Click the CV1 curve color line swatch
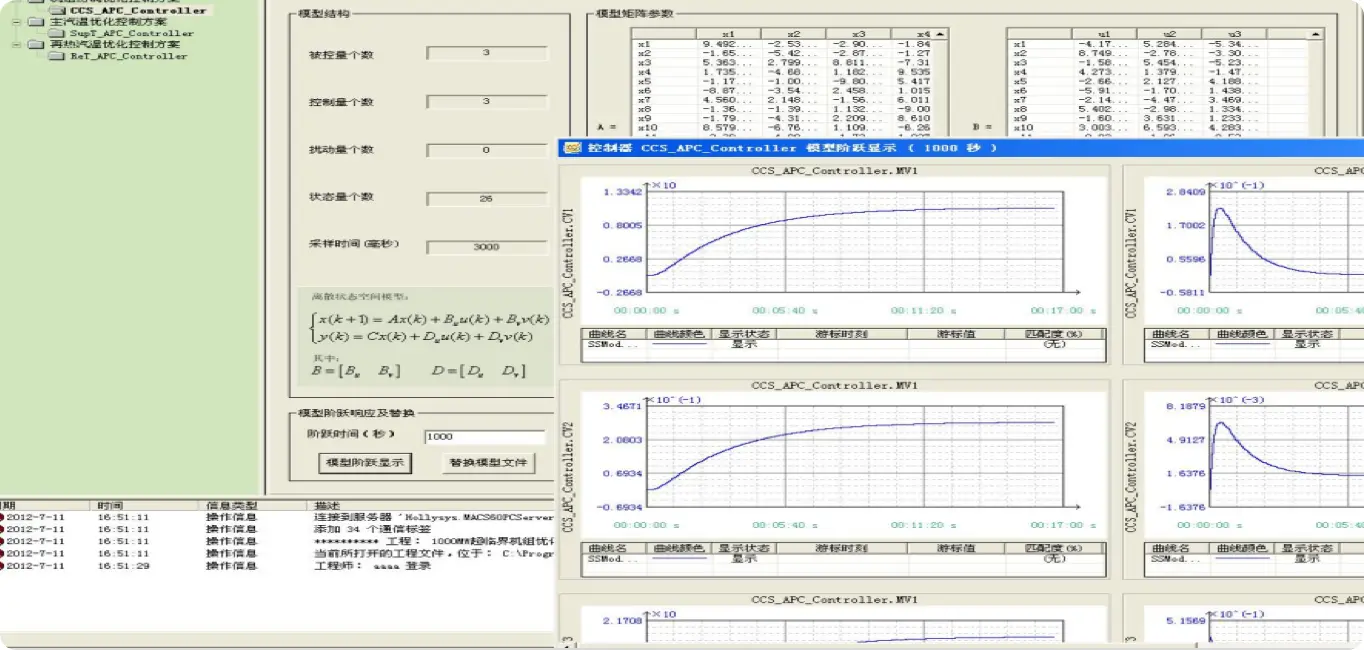 680,344
